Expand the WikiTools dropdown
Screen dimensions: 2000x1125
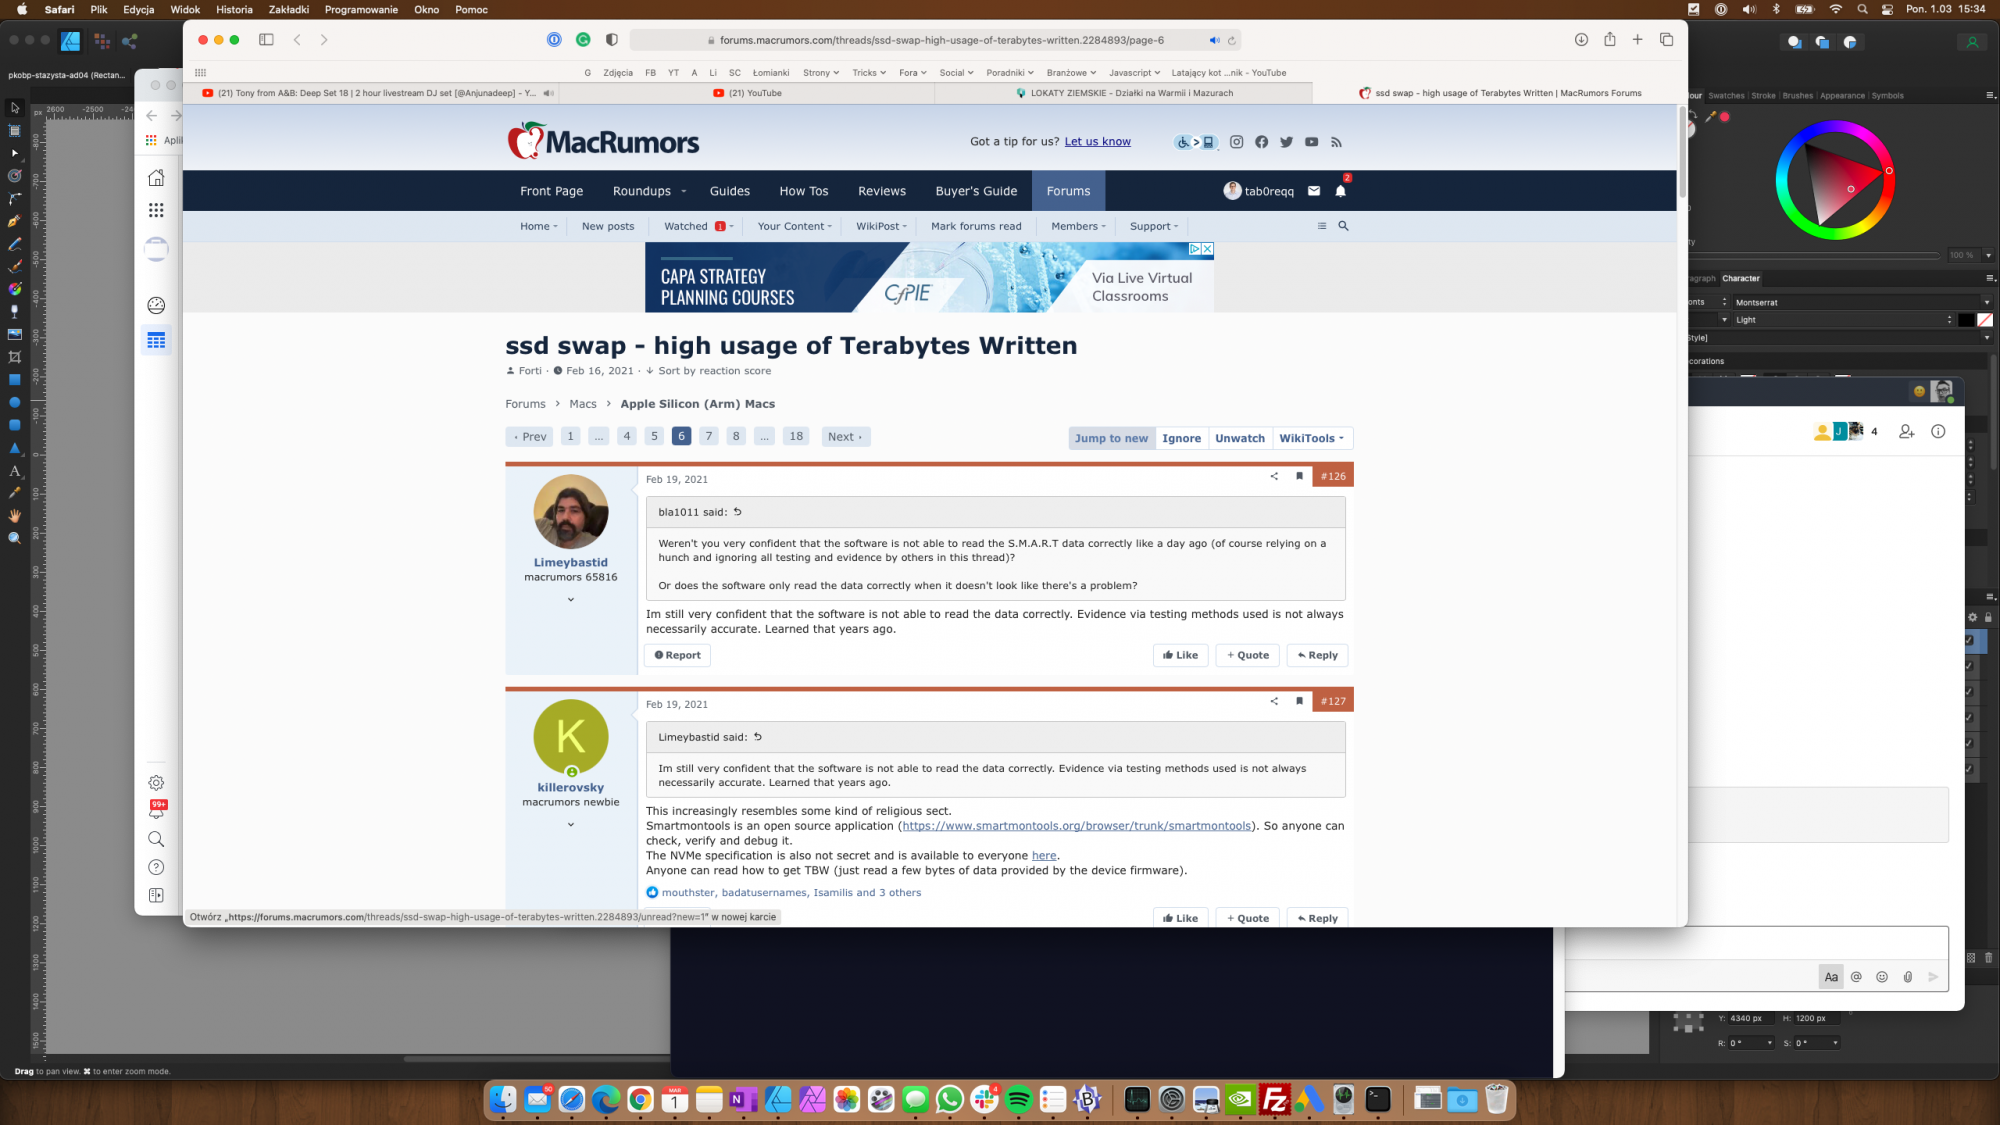(1311, 438)
